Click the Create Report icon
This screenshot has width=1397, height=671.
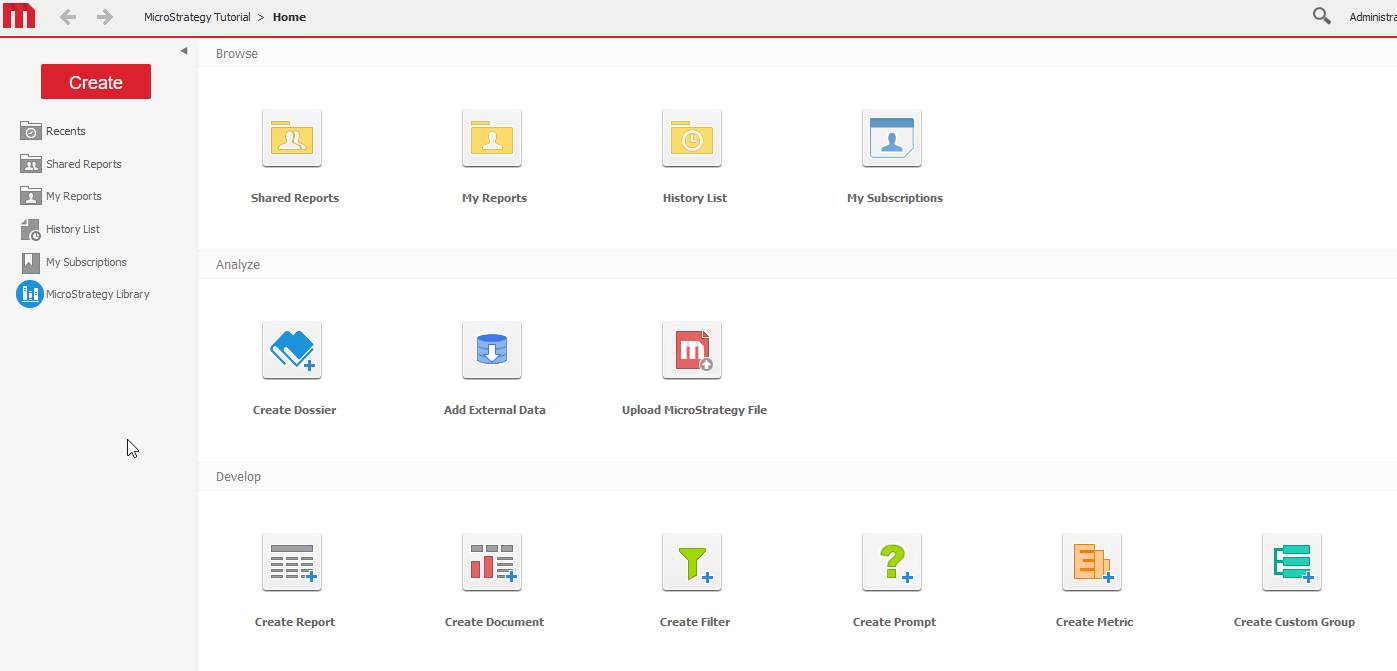pyautogui.click(x=292, y=562)
